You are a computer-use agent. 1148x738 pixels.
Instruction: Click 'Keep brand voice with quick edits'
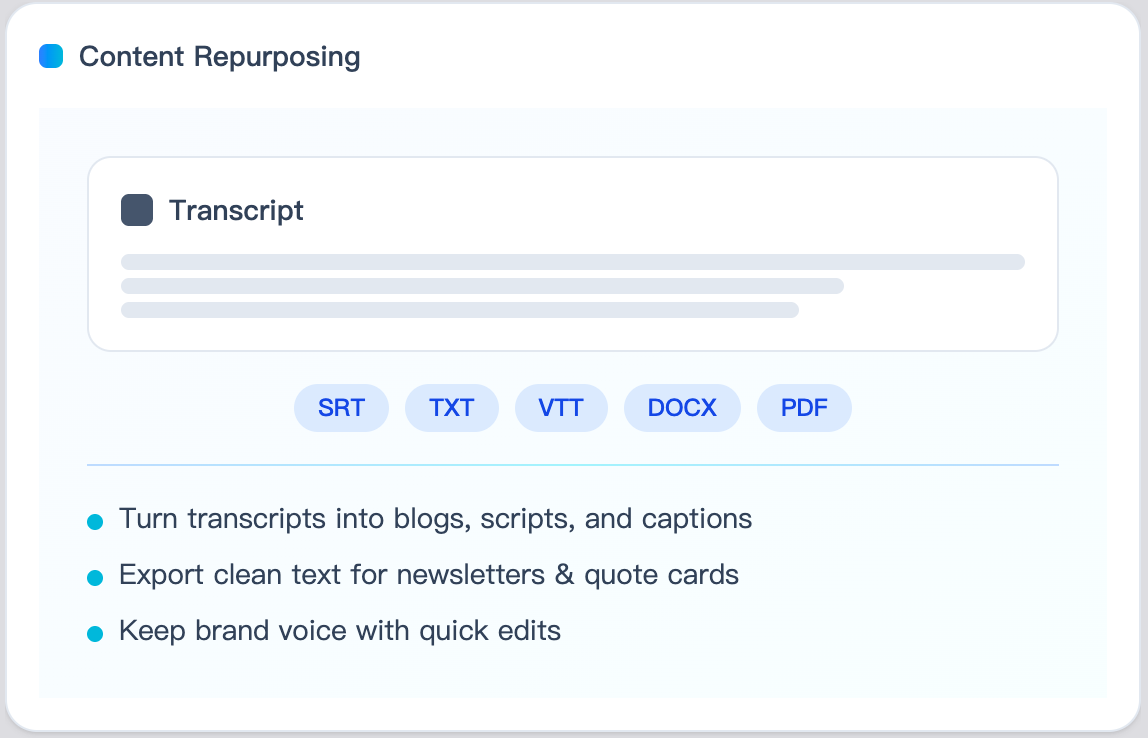tap(340, 631)
